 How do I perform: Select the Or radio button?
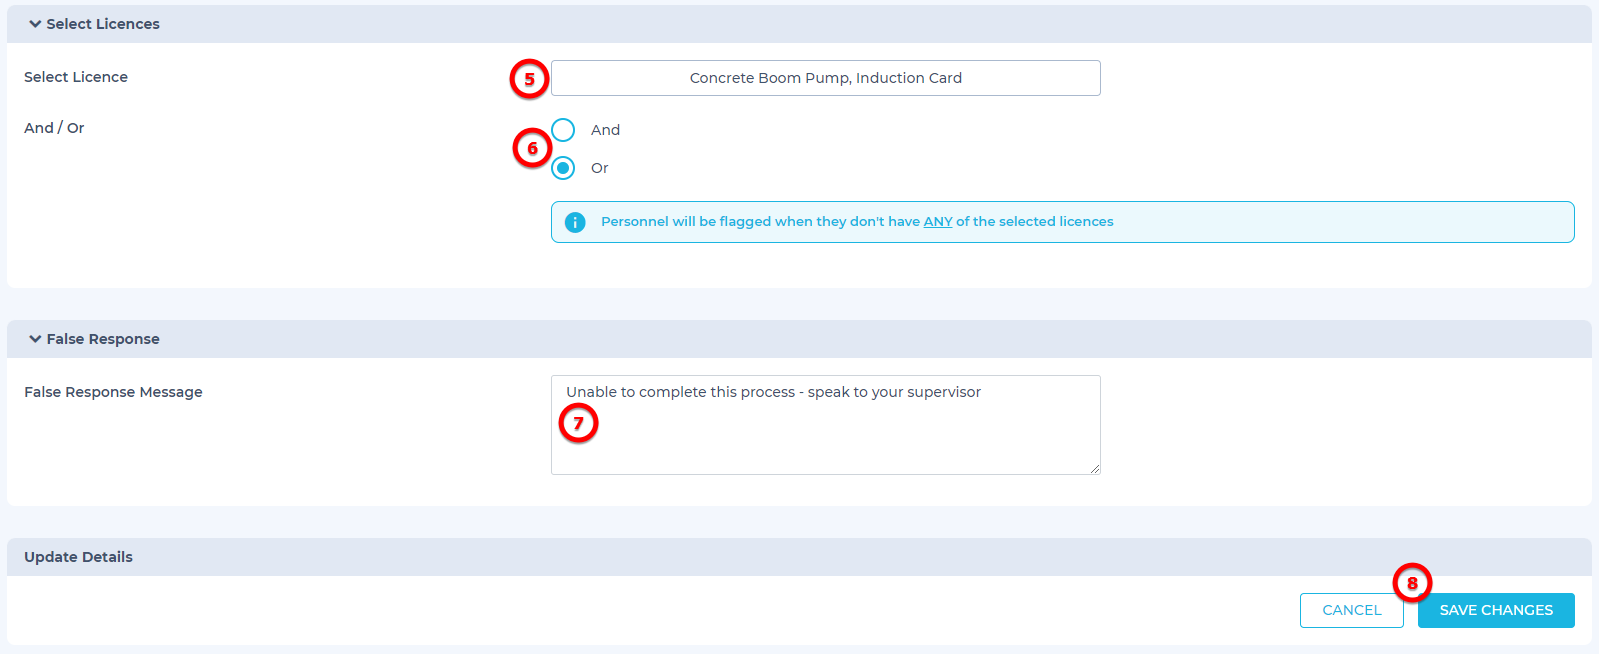563,168
